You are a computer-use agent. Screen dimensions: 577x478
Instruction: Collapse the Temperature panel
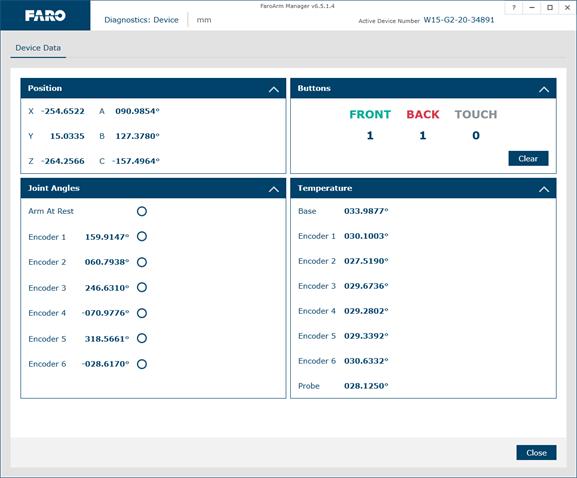click(x=544, y=189)
